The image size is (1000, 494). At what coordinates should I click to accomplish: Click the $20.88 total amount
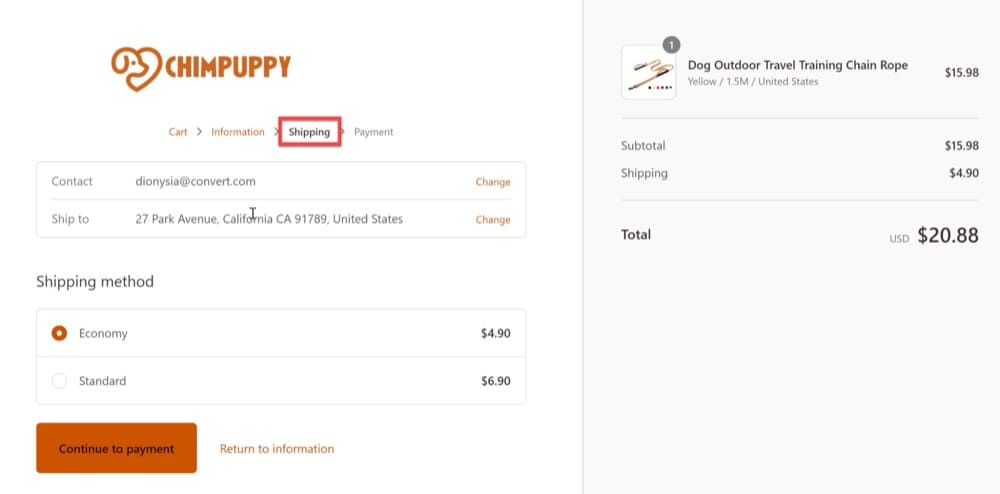(947, 236)
